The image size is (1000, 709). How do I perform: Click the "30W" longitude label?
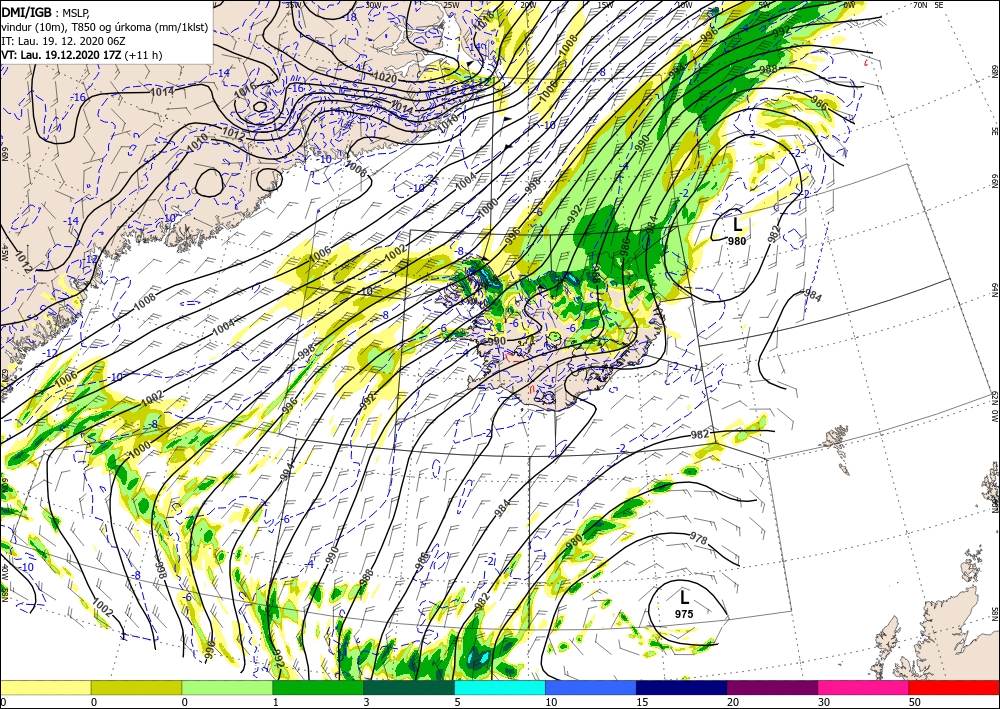point(374,4)
